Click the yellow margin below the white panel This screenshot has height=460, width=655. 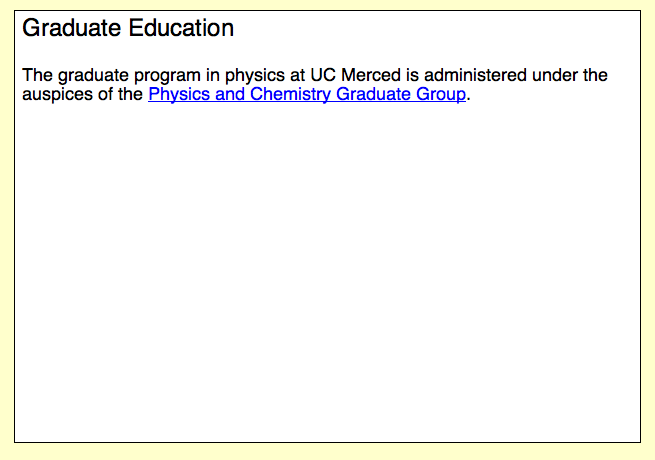(x=327, y=451)
